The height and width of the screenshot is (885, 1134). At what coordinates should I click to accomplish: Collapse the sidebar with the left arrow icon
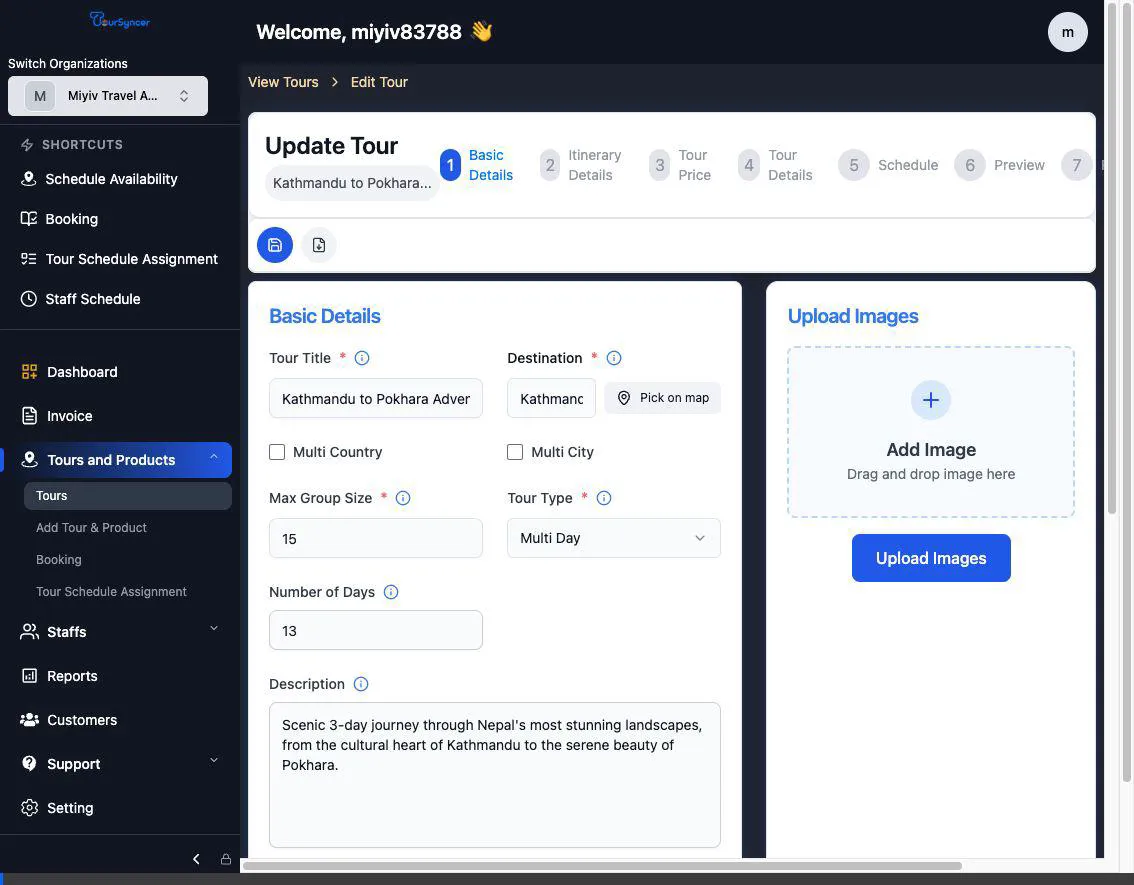click(x=196, y=859)
